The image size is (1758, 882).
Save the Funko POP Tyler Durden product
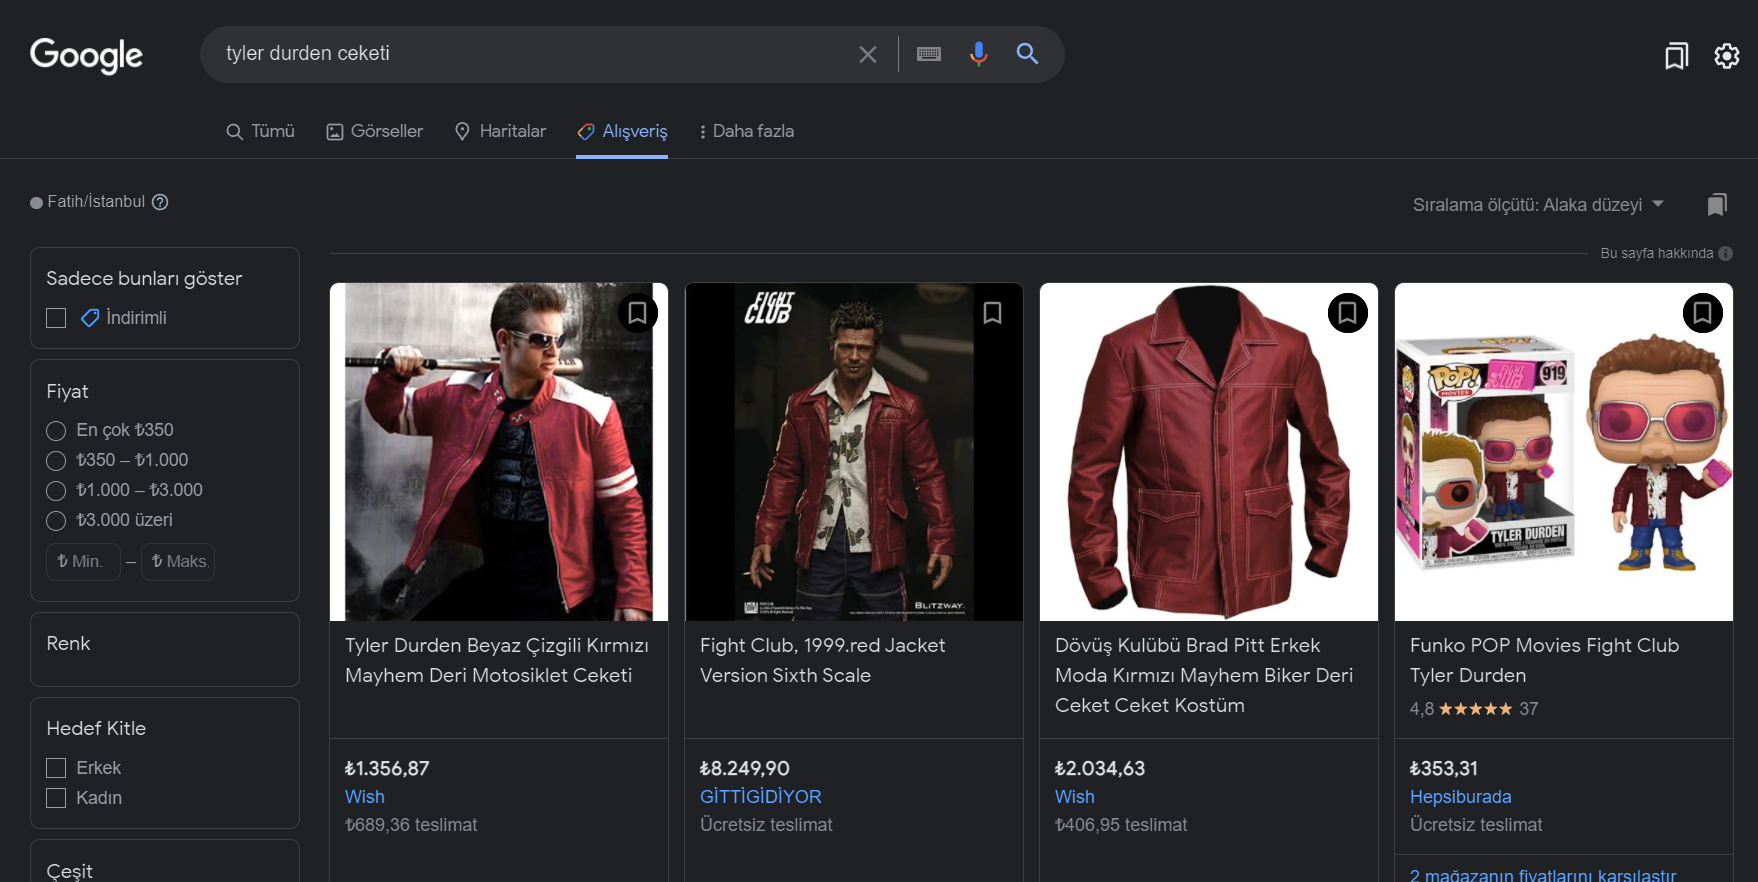point(1702,313)
